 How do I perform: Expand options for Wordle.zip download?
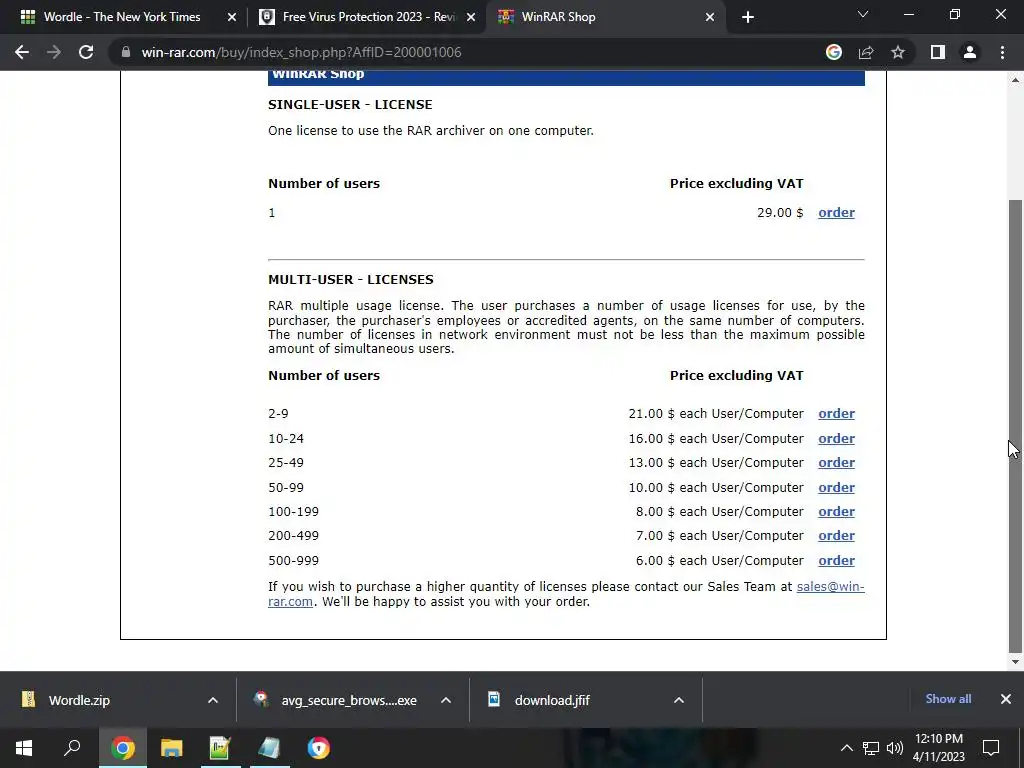(x=213, y=700)
